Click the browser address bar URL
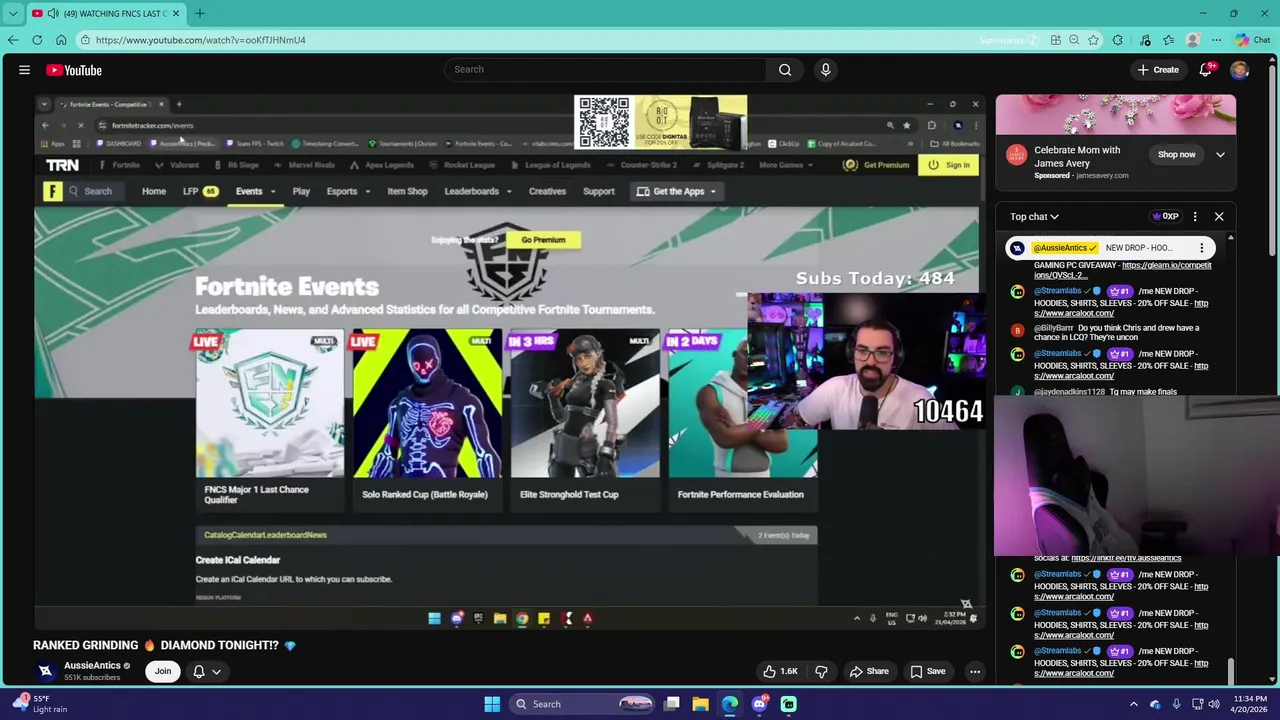The height and width of the screenshot is (720, 1280). click(x=201, y=40)
